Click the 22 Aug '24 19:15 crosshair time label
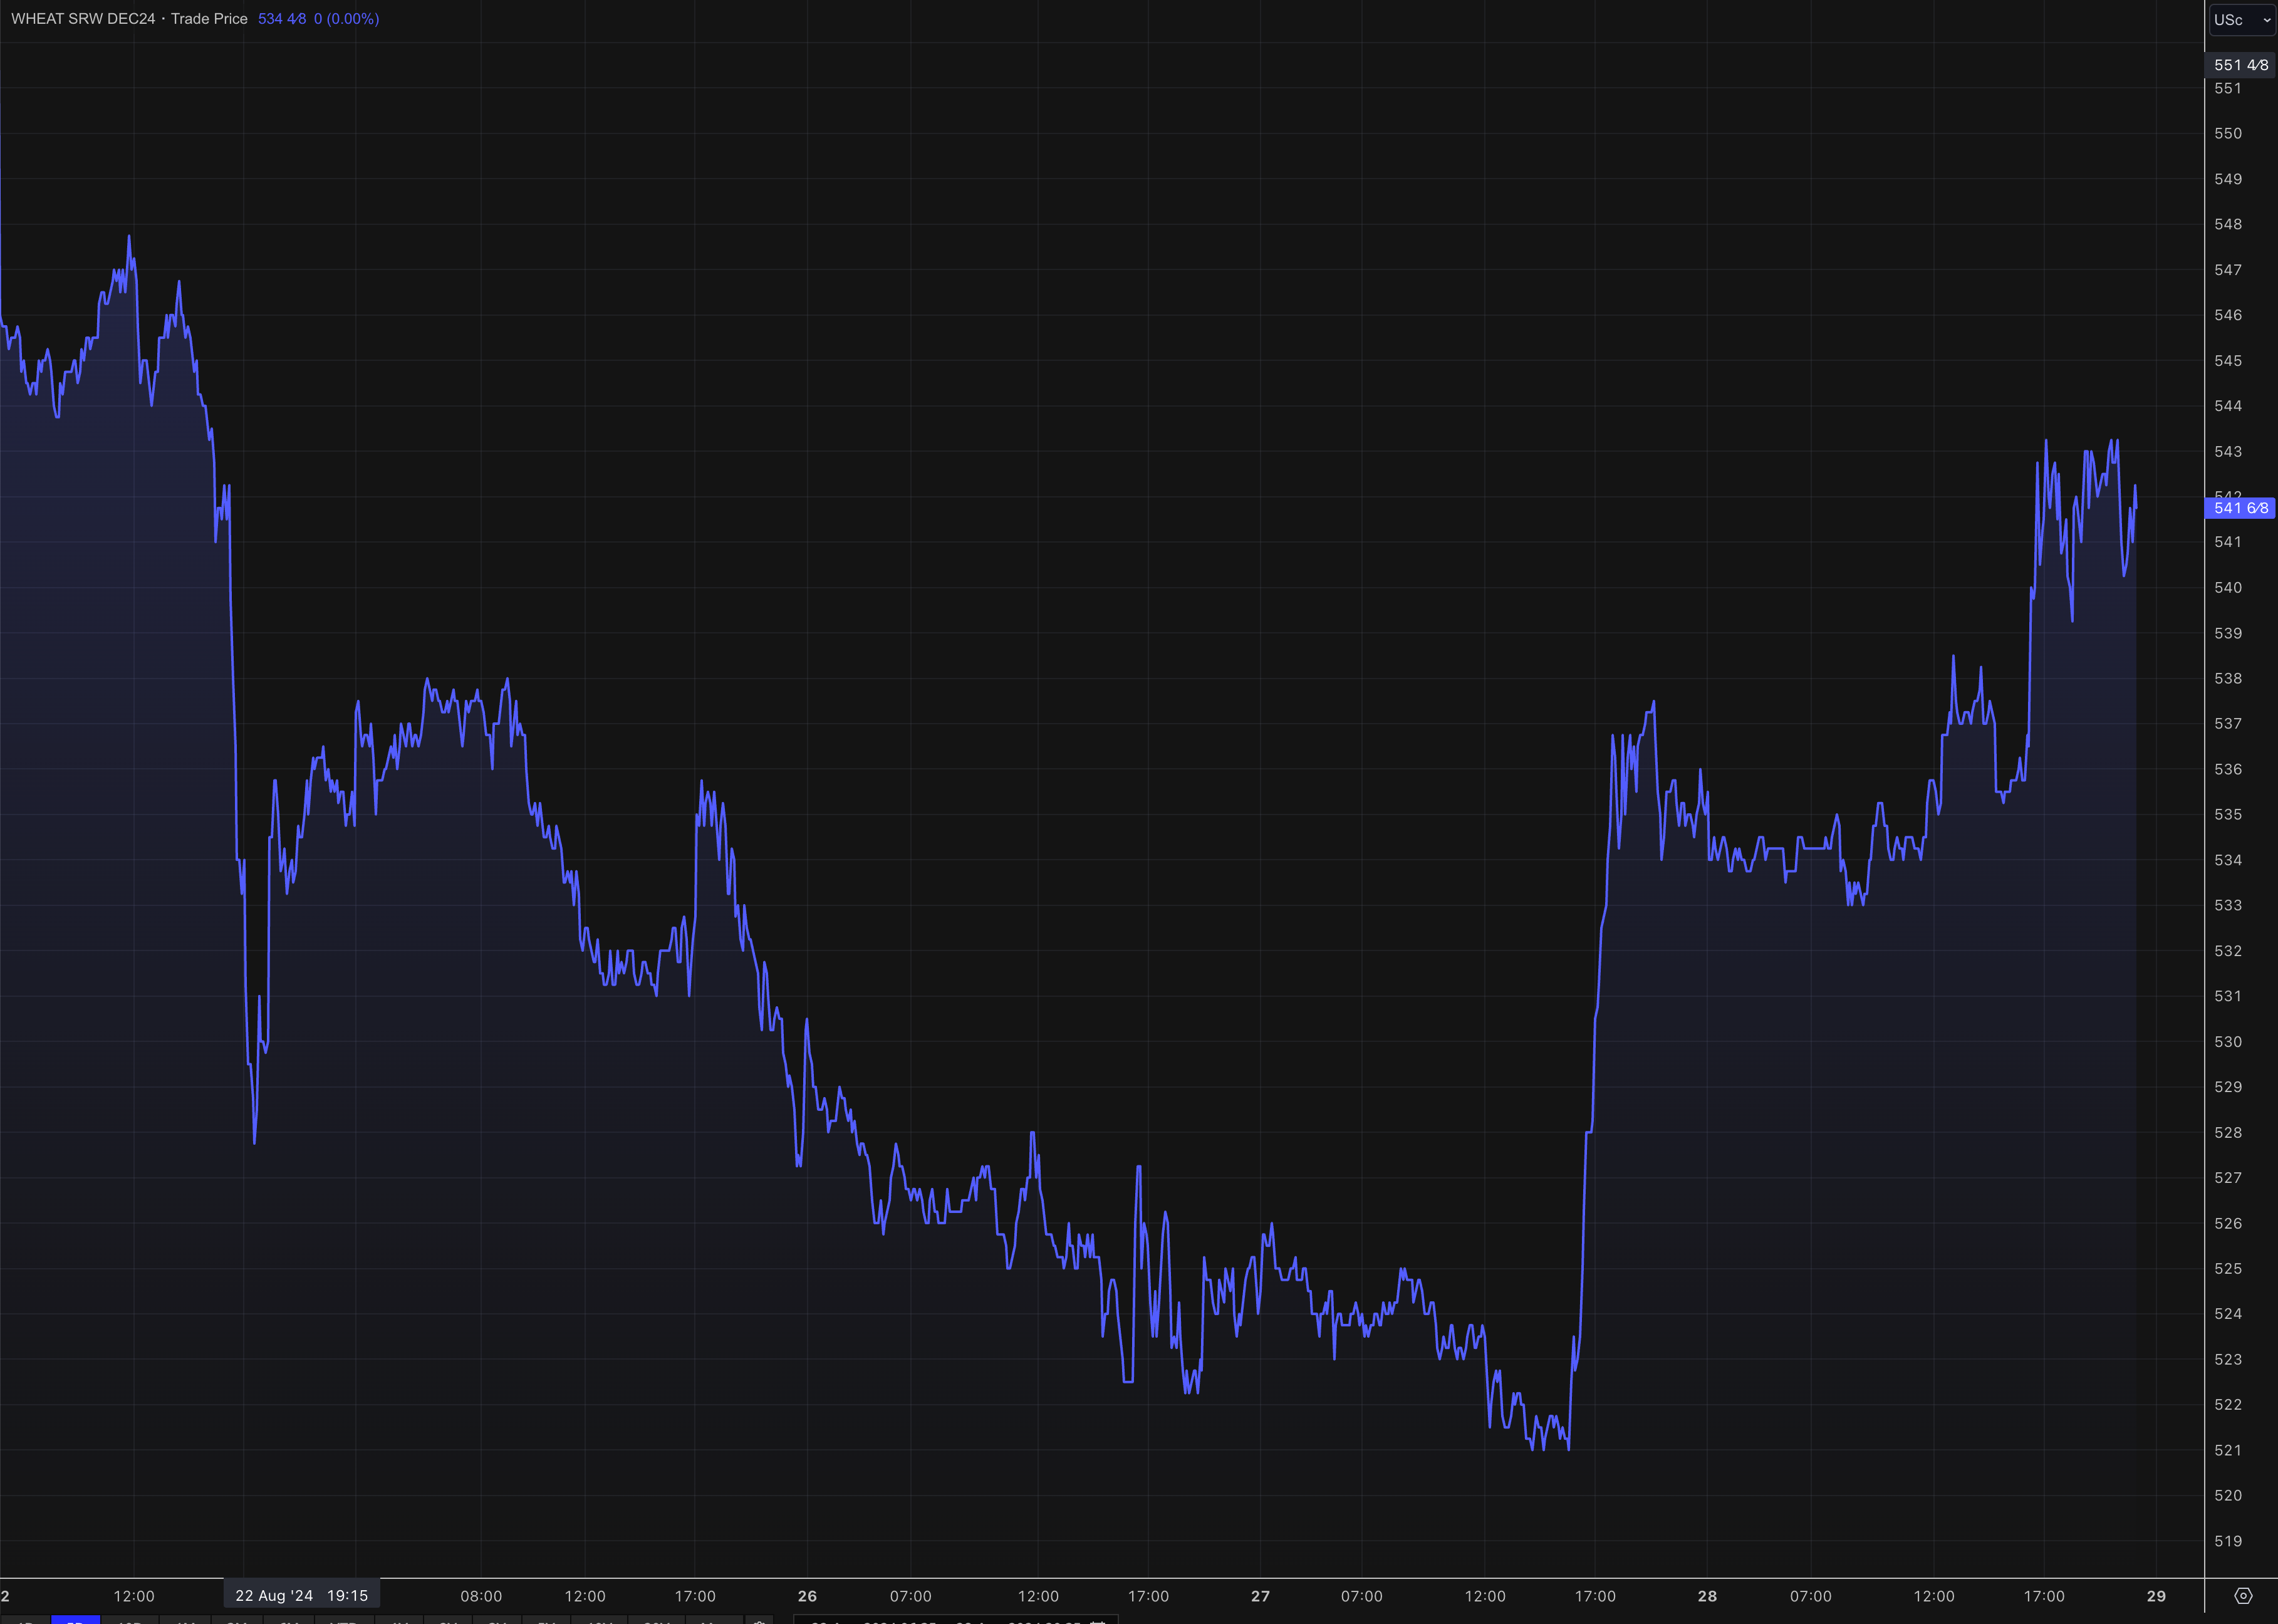This screenshot has height=1624, width=2278. pos(301,1596)
